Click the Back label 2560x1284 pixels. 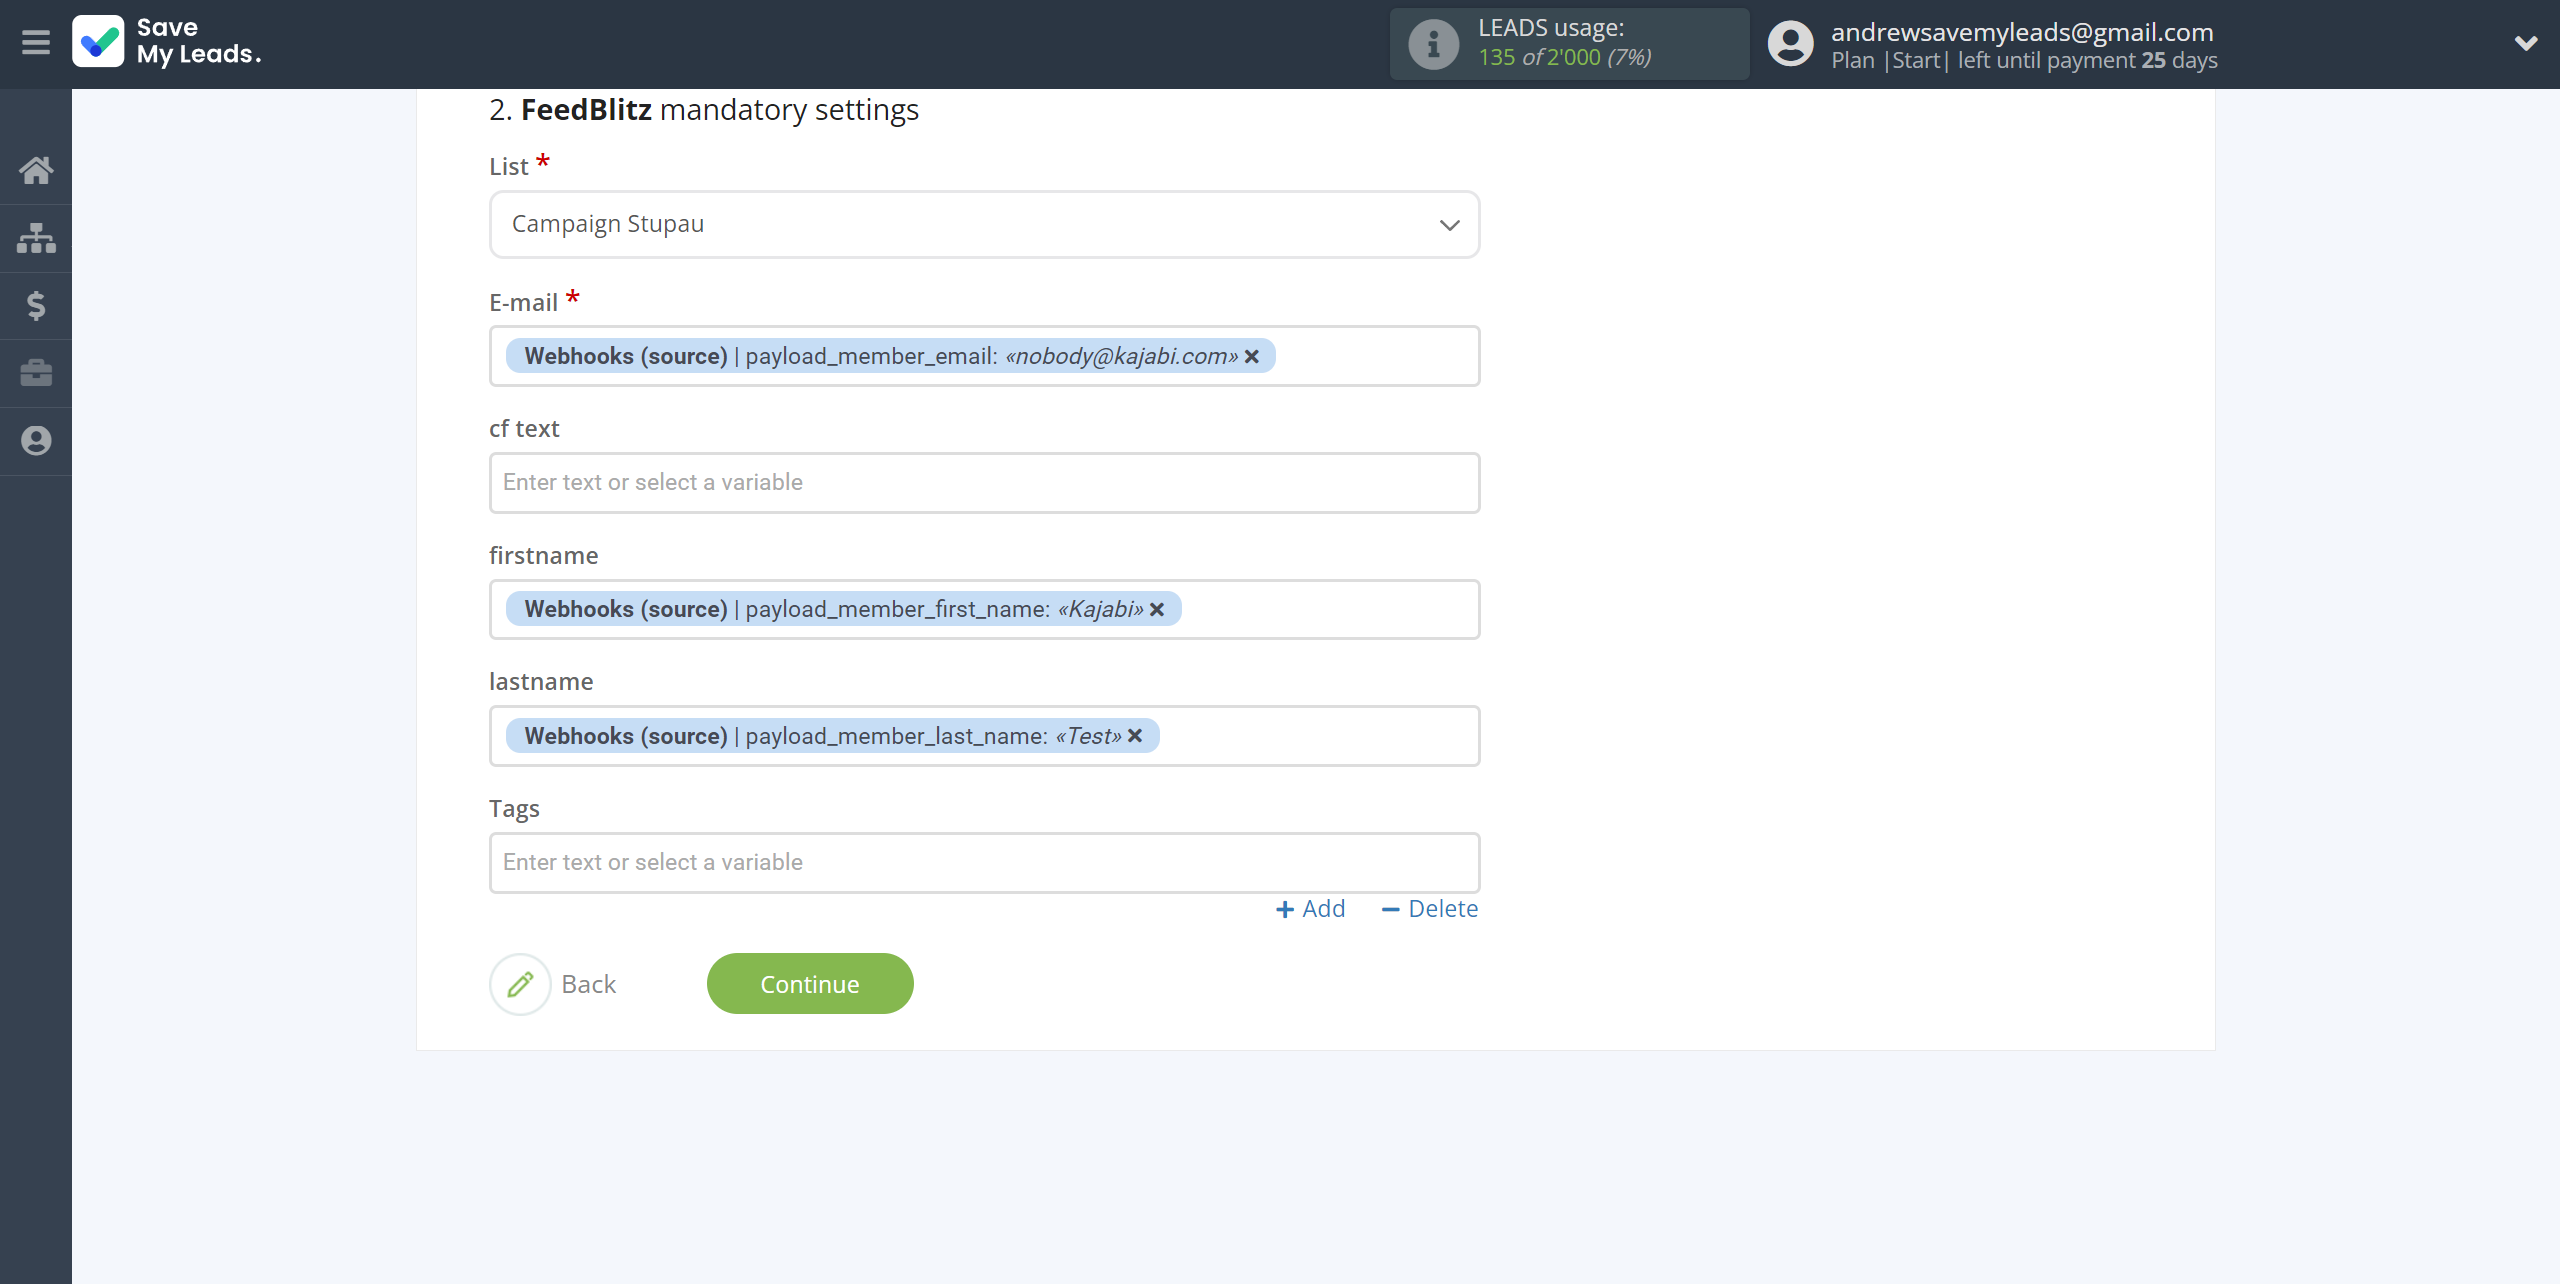coord(589,984)
